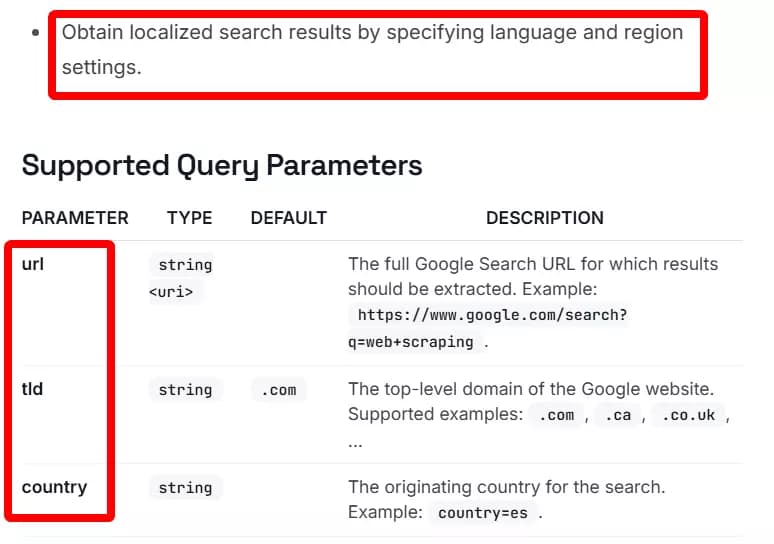The image size is (774, 544).
Task: Click the 'country' parameter name
Action: pos(54,487)
